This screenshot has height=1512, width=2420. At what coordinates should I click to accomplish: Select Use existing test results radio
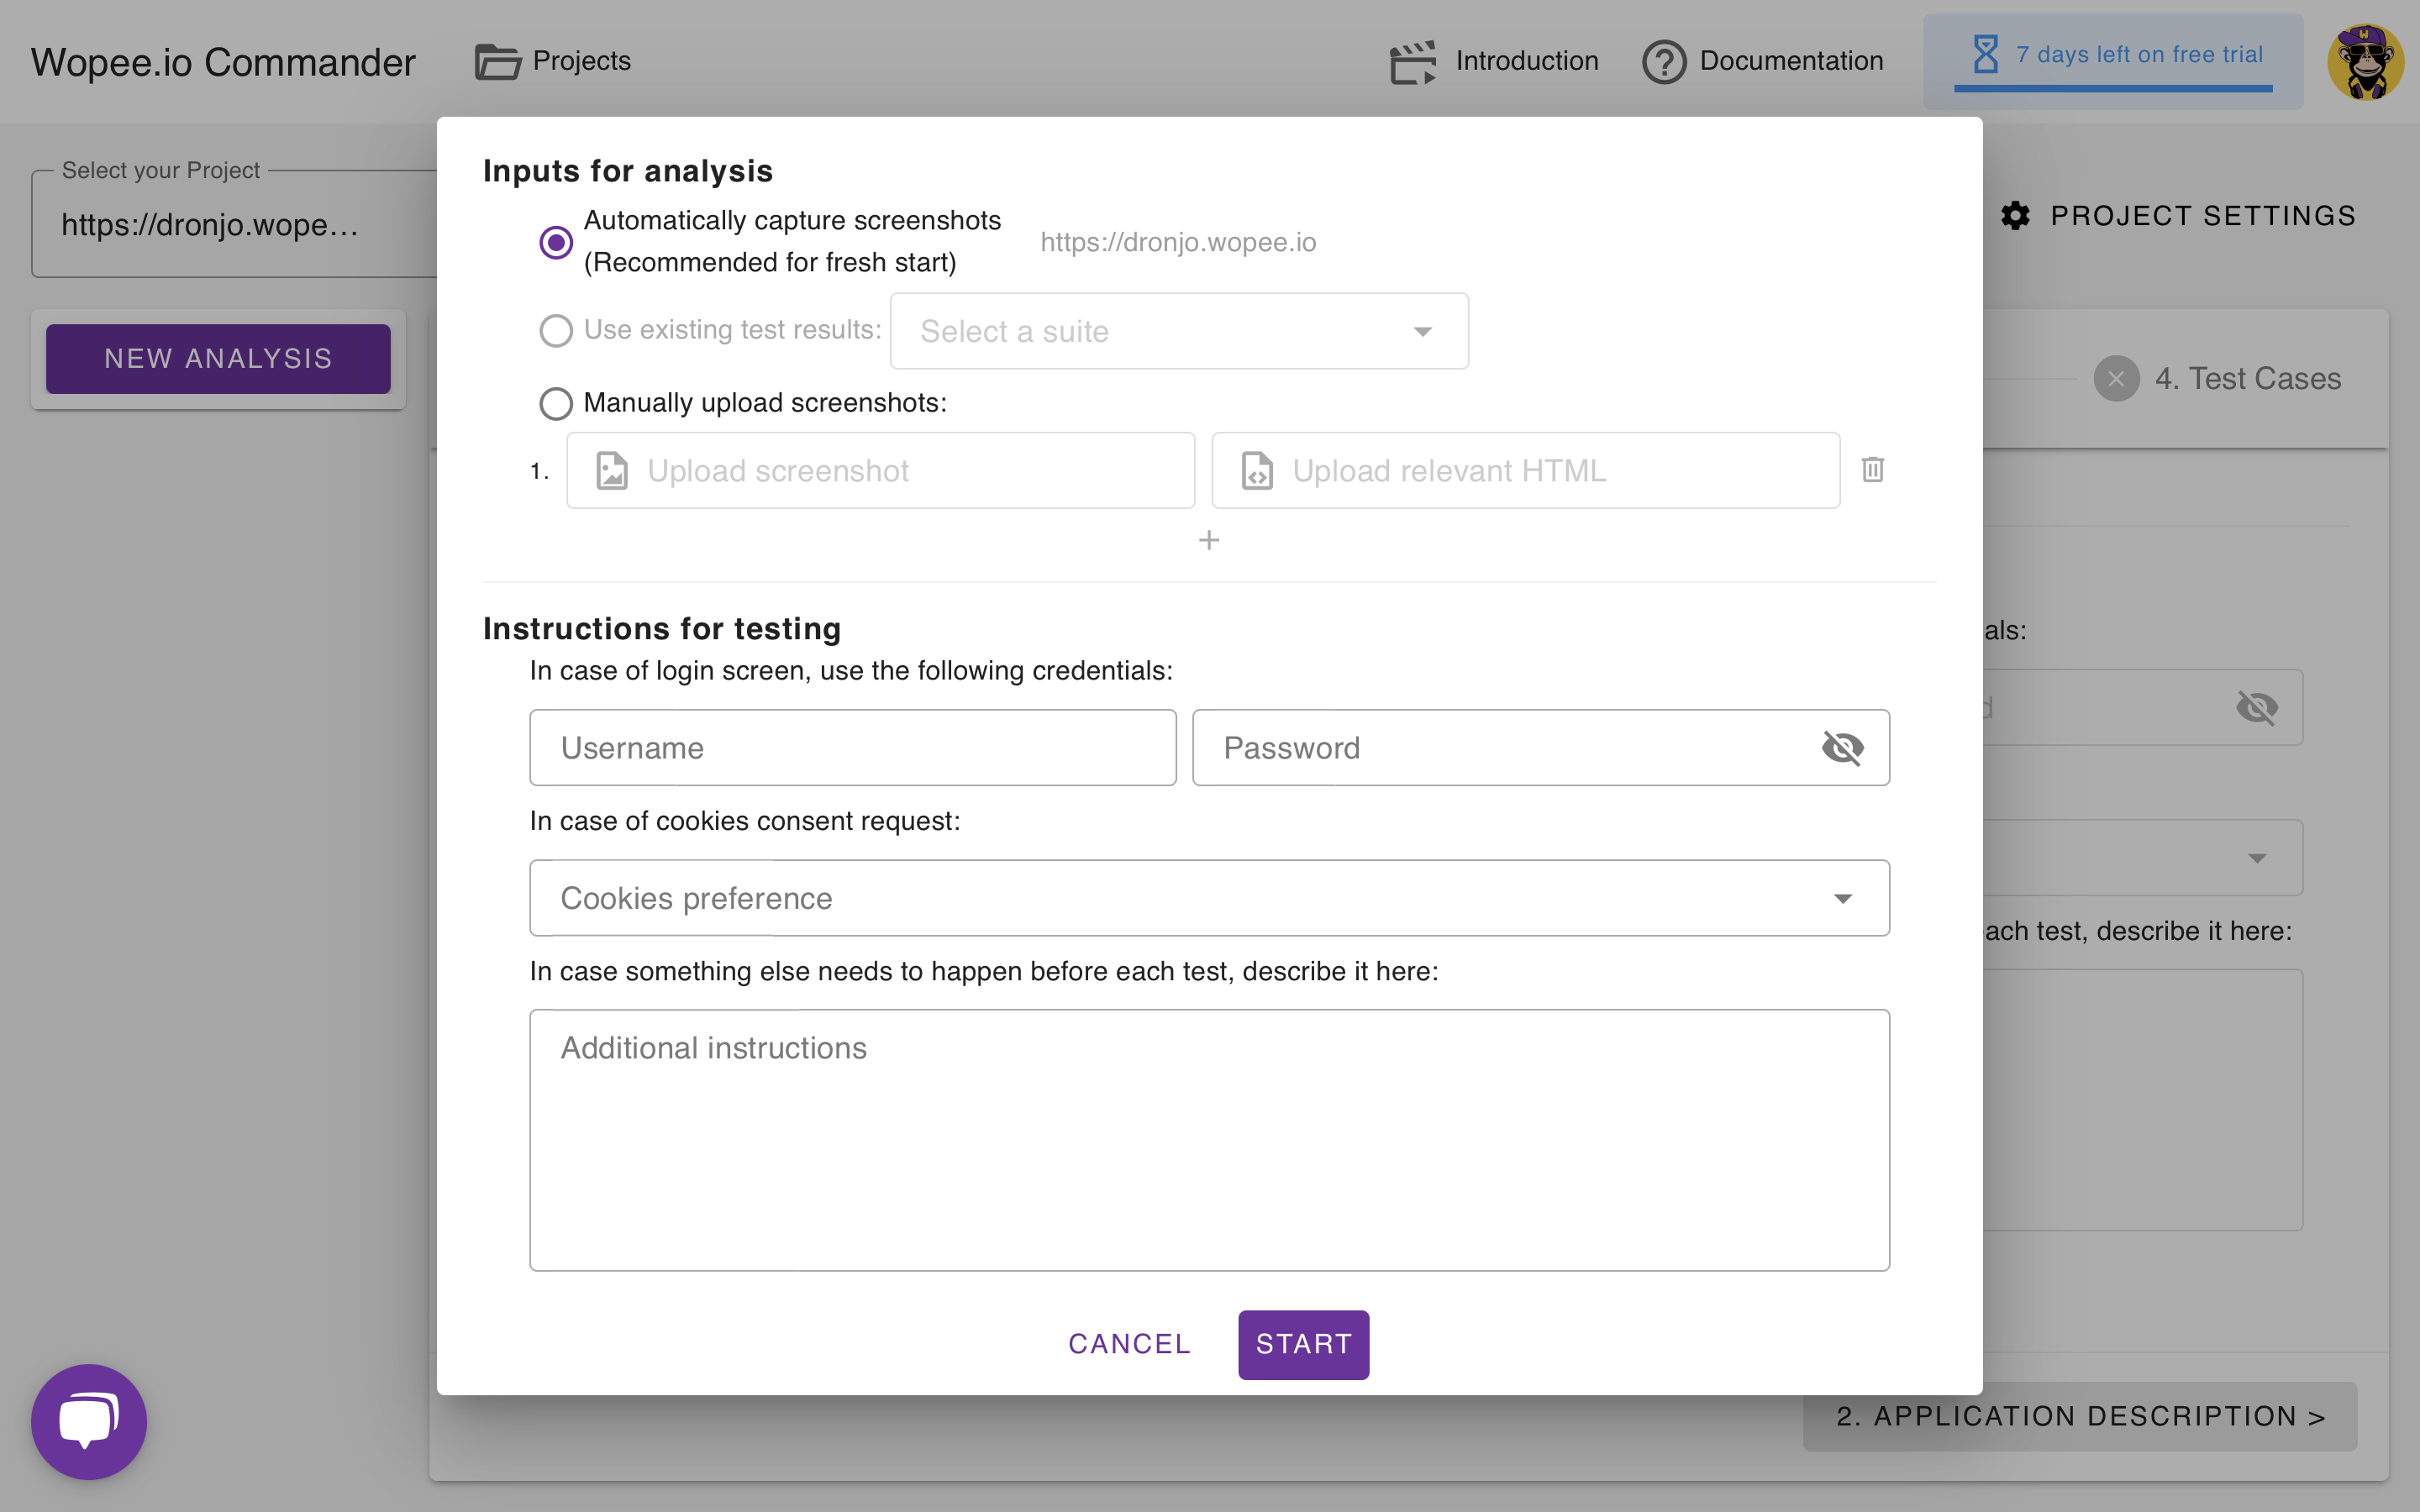(556, 330)
